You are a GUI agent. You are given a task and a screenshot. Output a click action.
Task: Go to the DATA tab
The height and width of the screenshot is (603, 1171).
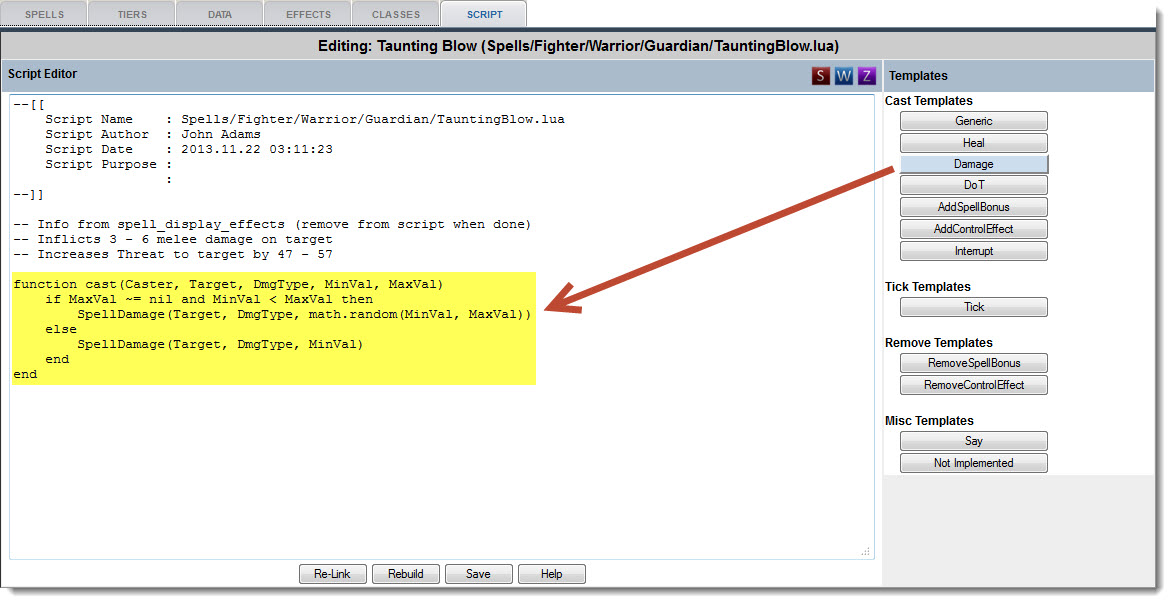pos(219,15)
